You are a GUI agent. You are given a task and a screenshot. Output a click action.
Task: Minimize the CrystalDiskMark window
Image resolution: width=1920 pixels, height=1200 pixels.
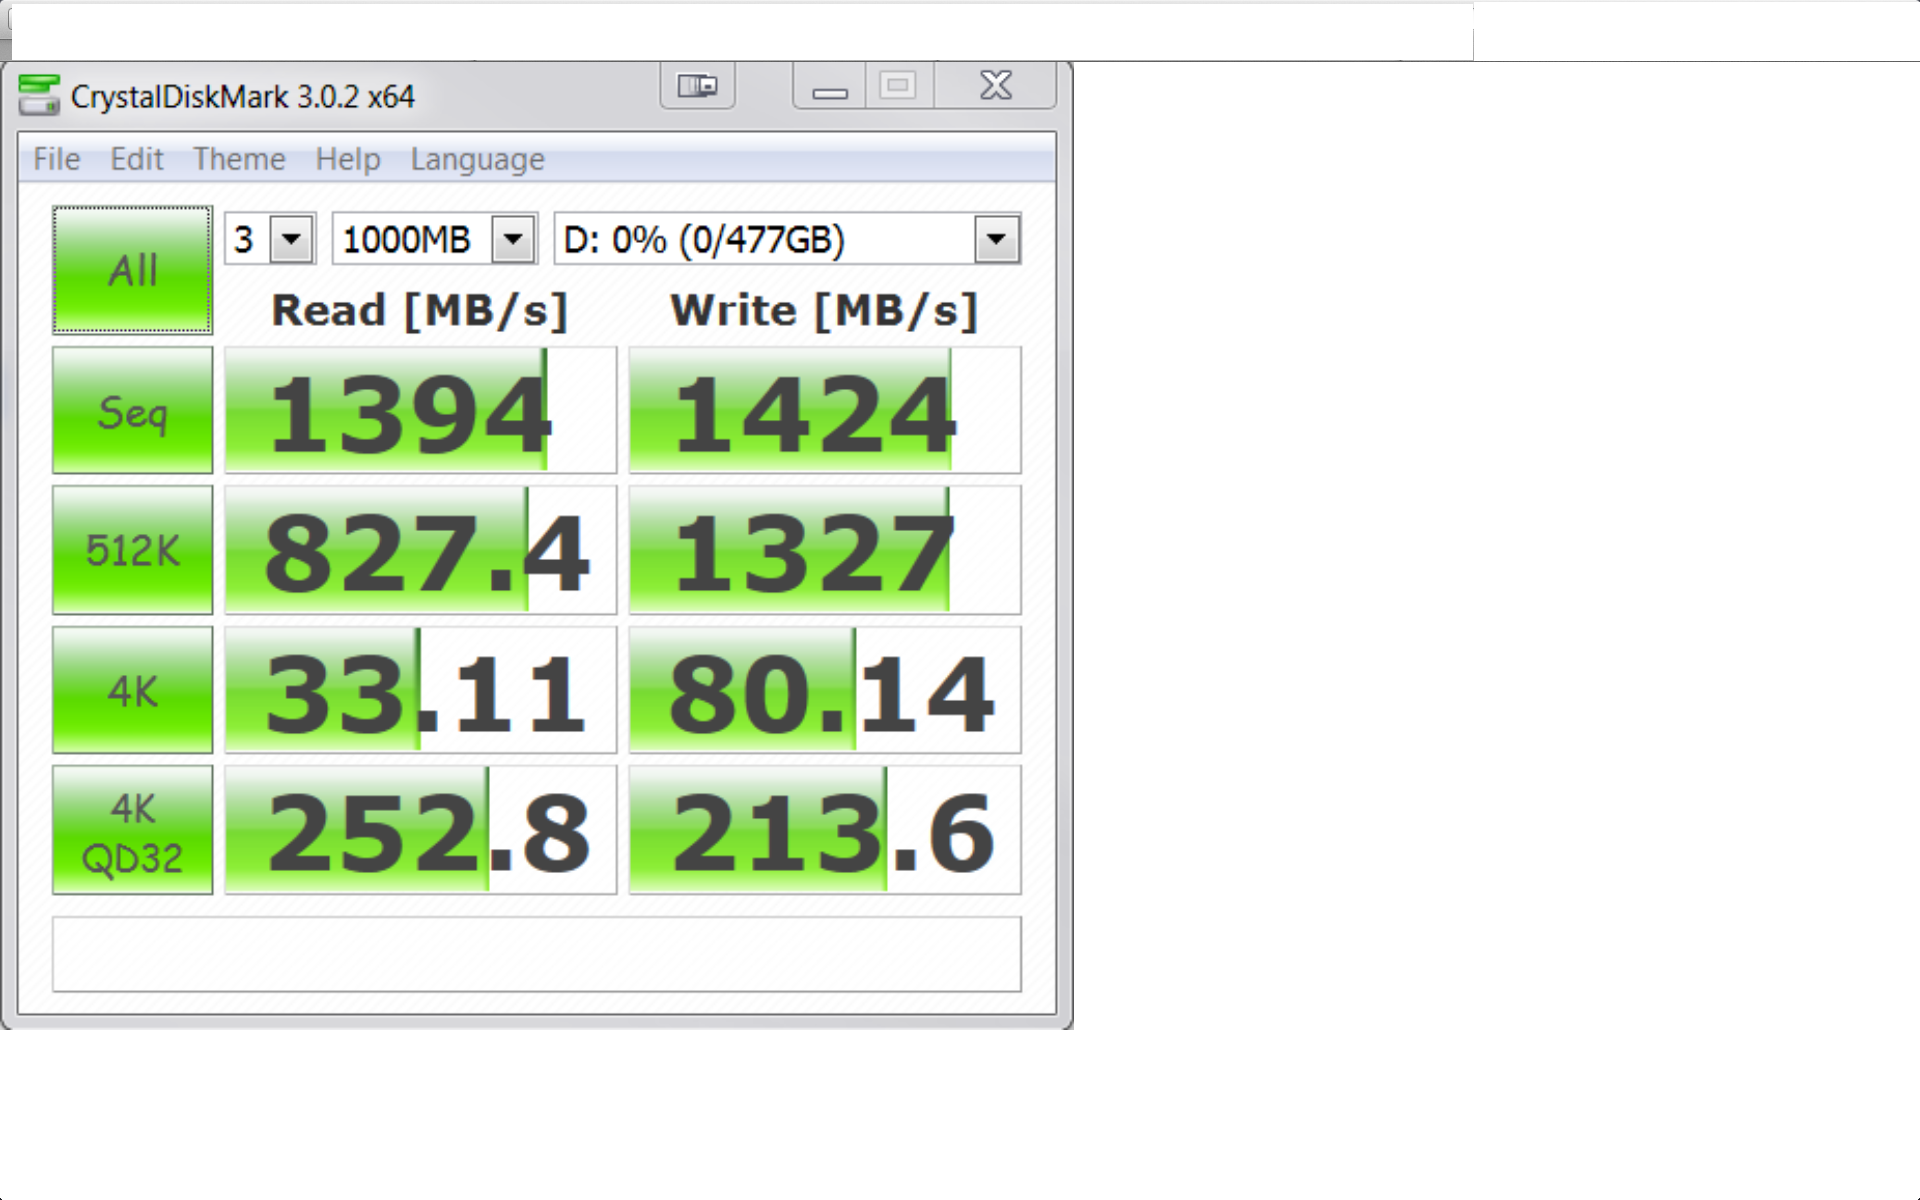(x=829, y=88)
